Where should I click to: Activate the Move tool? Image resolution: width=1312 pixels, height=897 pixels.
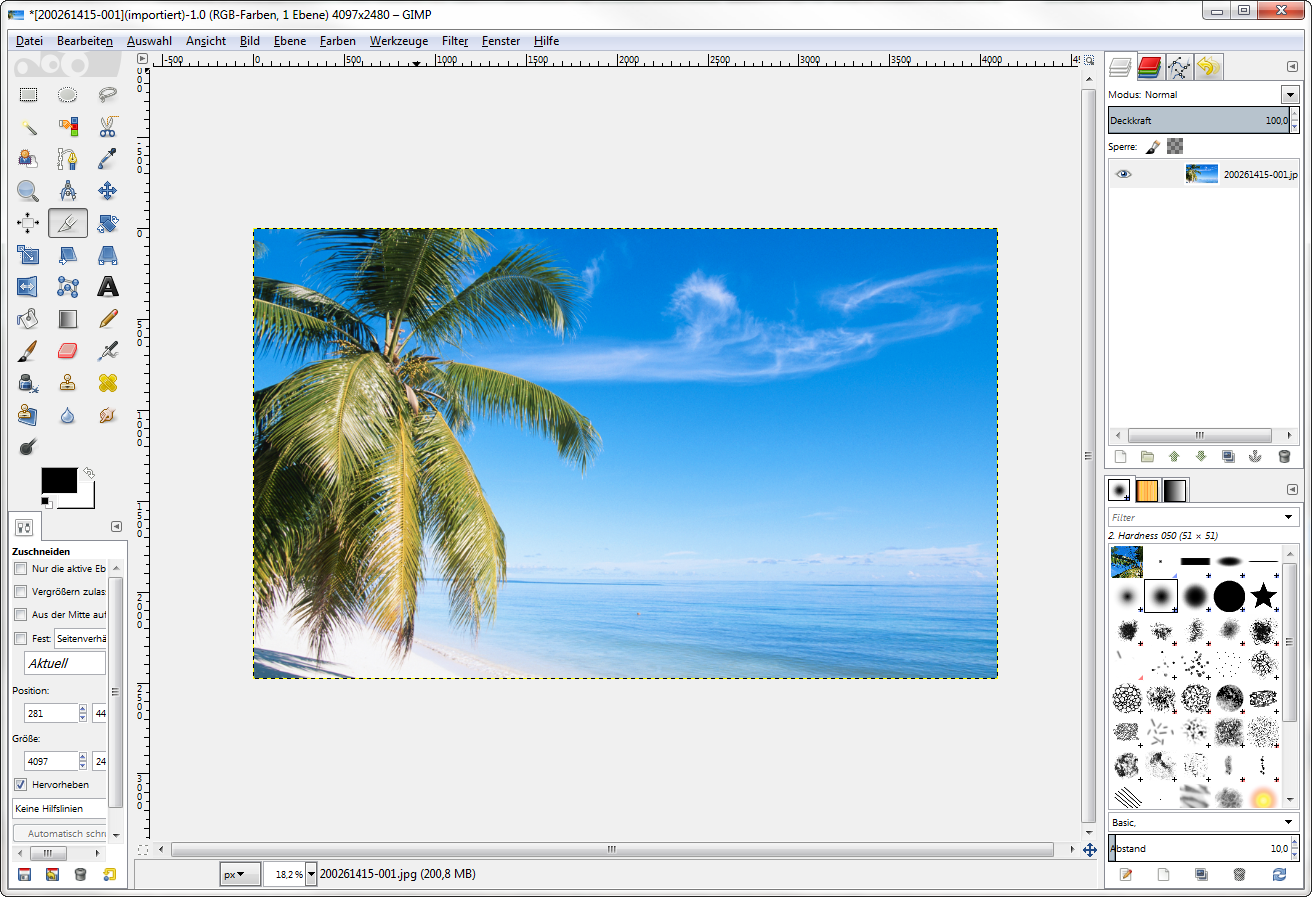(107, 191)
